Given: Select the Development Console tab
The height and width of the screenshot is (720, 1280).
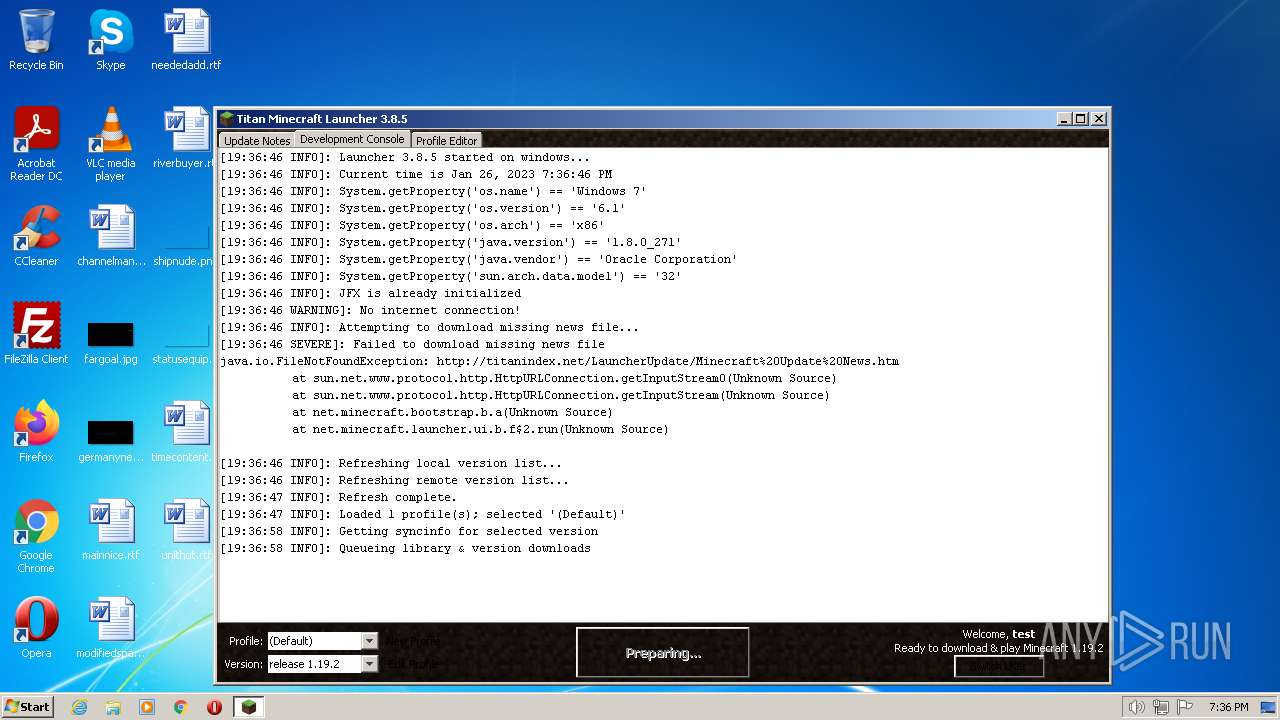Looking at the screenshot, I should pyautogui.click(x=352, y=139).
